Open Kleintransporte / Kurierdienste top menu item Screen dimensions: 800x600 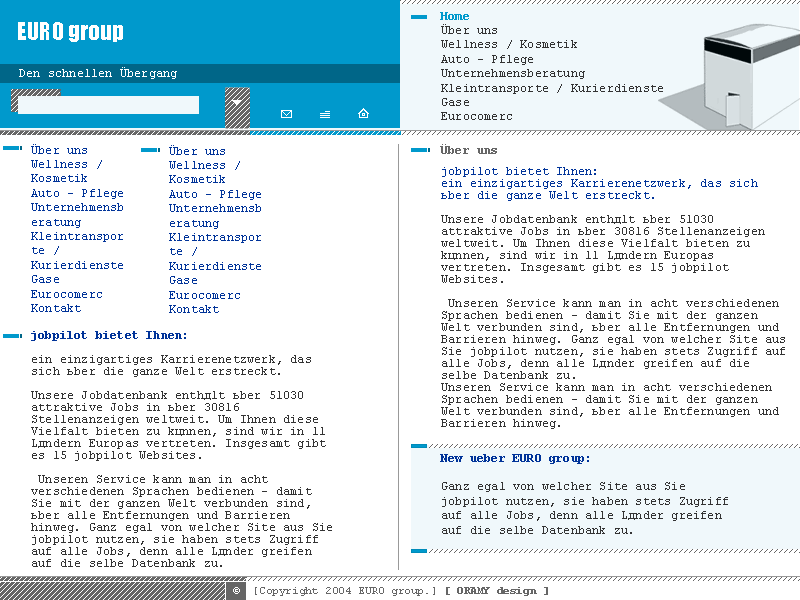552,88
